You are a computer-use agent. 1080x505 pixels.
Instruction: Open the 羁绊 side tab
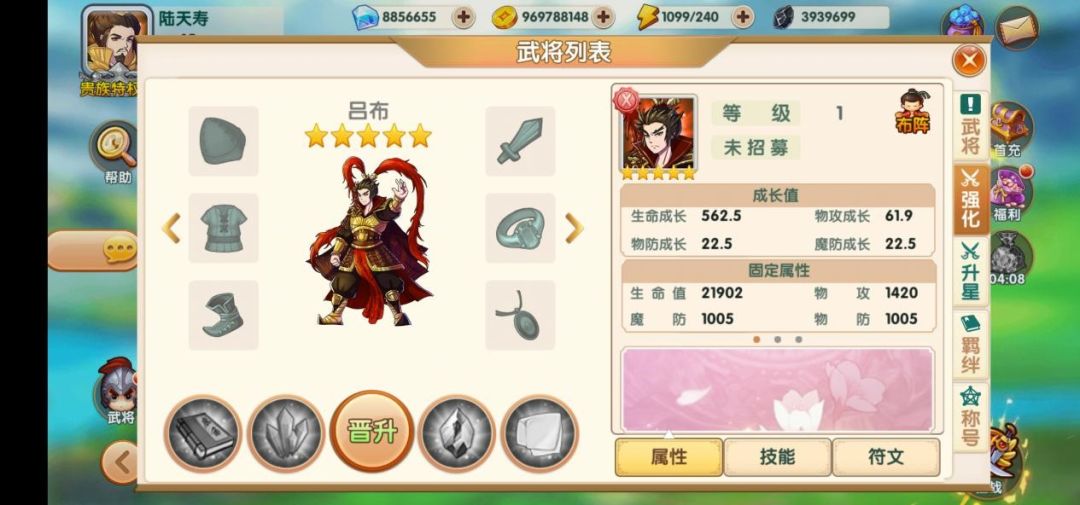970,344
